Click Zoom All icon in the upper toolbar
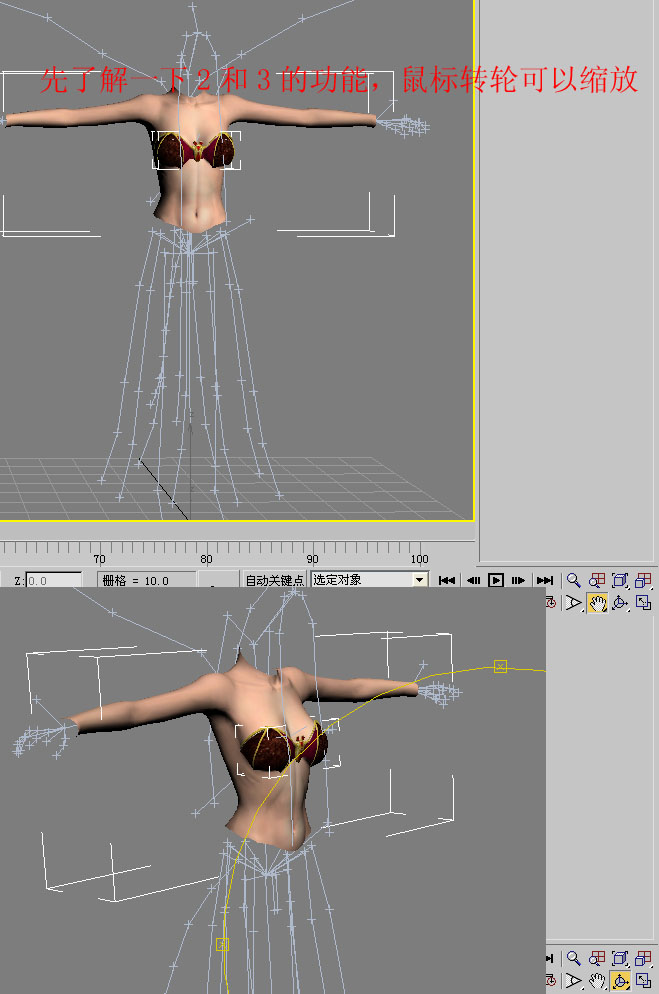 [x=597, y=580]
